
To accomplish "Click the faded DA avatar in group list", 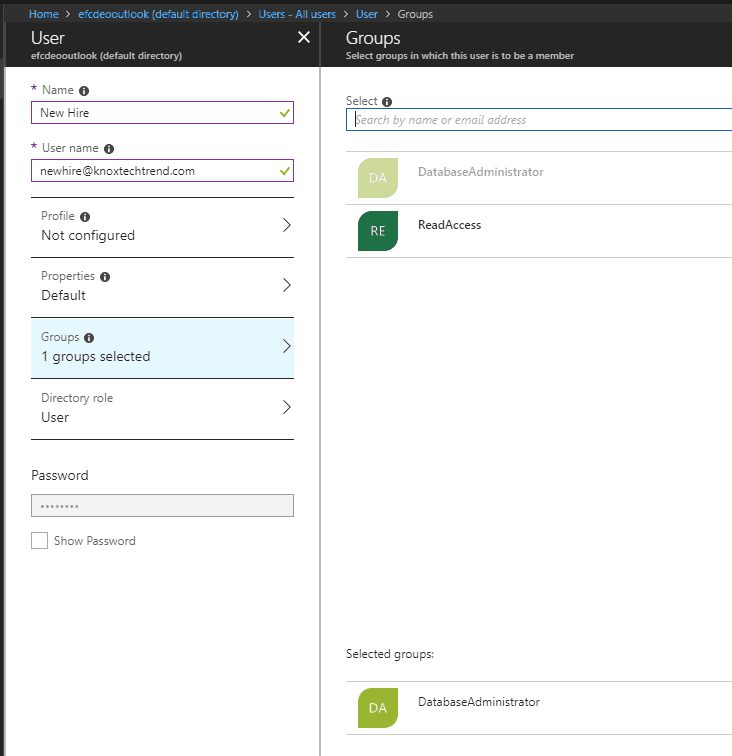I will pos(377,178).
